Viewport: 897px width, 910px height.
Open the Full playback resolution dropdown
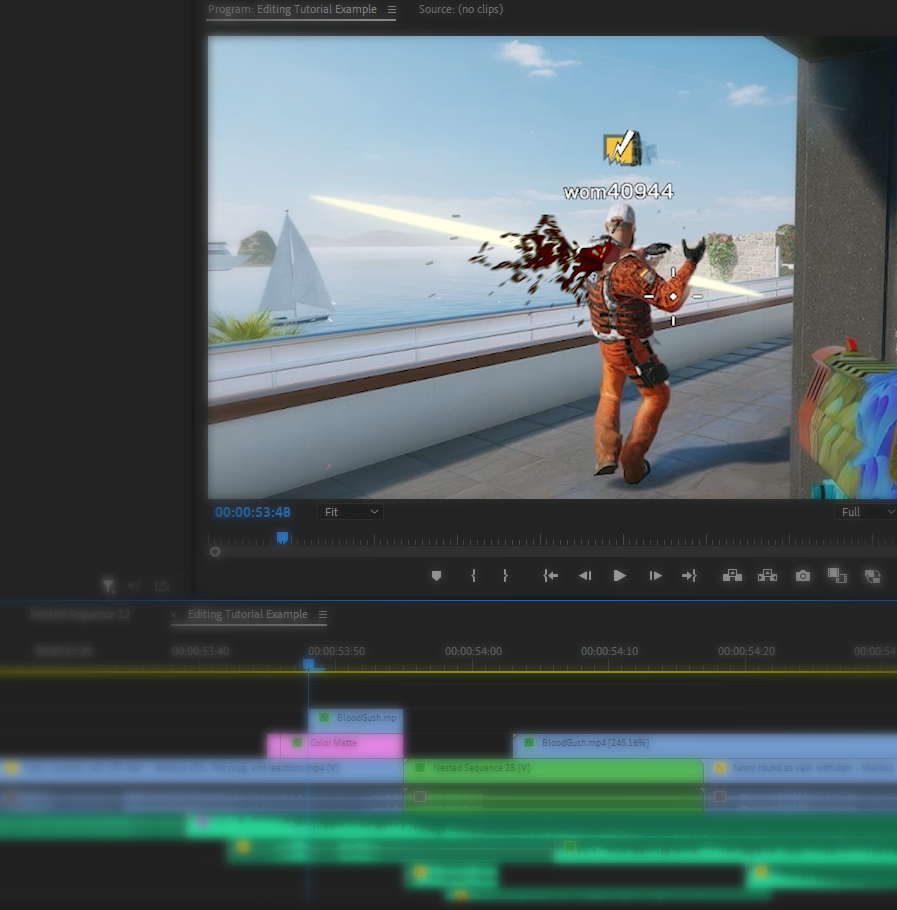[866, 512]
